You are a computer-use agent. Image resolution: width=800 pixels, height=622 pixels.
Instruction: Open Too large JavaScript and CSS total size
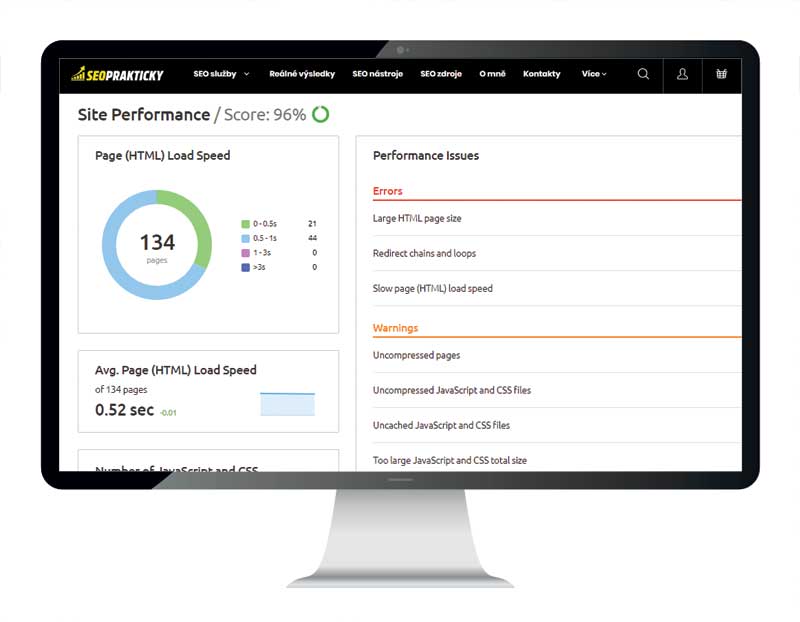pyautogui.click(x=449, y=460)
